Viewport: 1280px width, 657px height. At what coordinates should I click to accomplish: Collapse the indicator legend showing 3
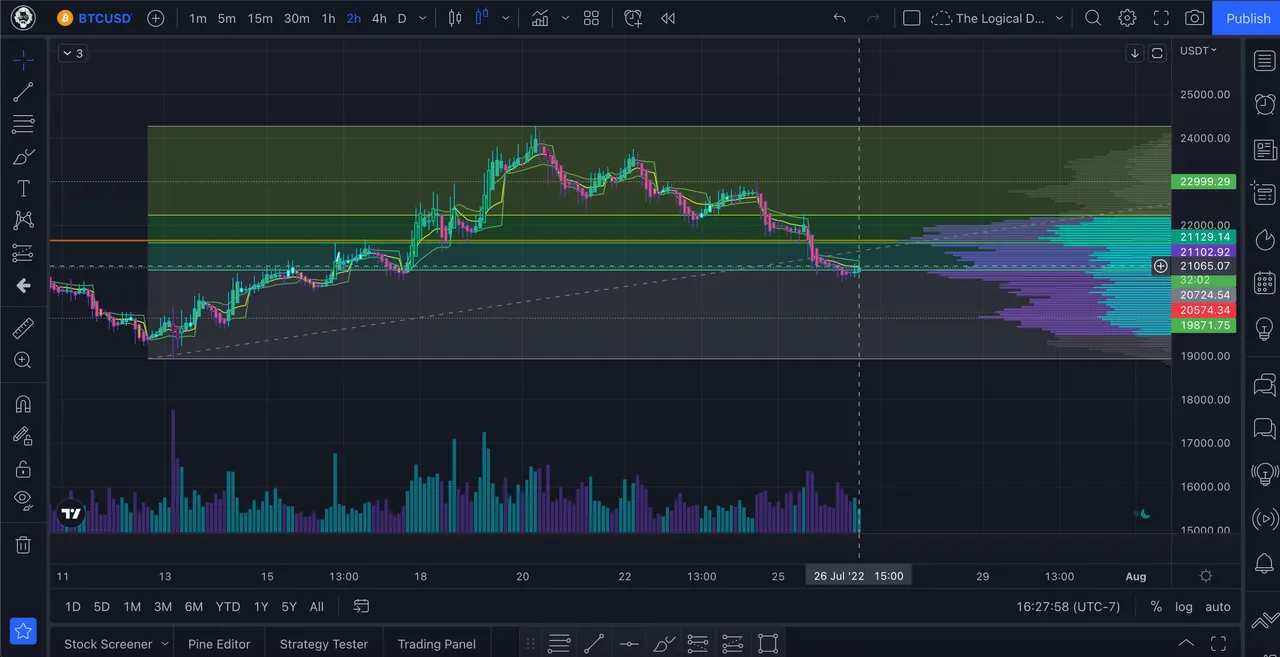click(72, 53)
